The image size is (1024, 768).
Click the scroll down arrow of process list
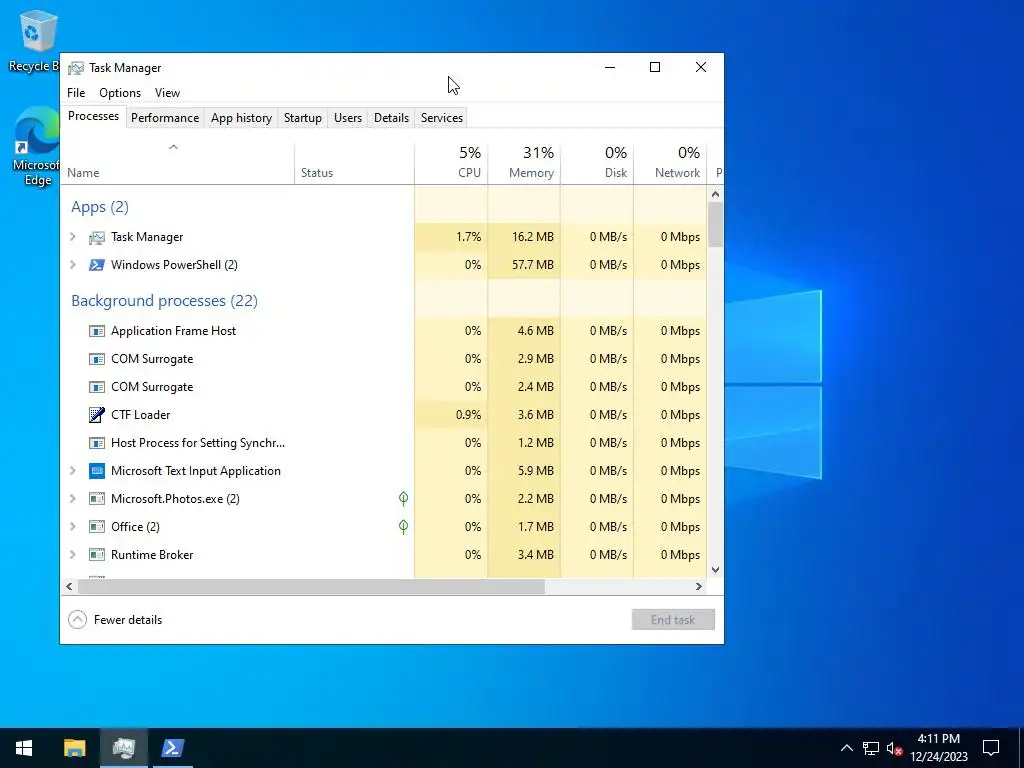[715, 569]
